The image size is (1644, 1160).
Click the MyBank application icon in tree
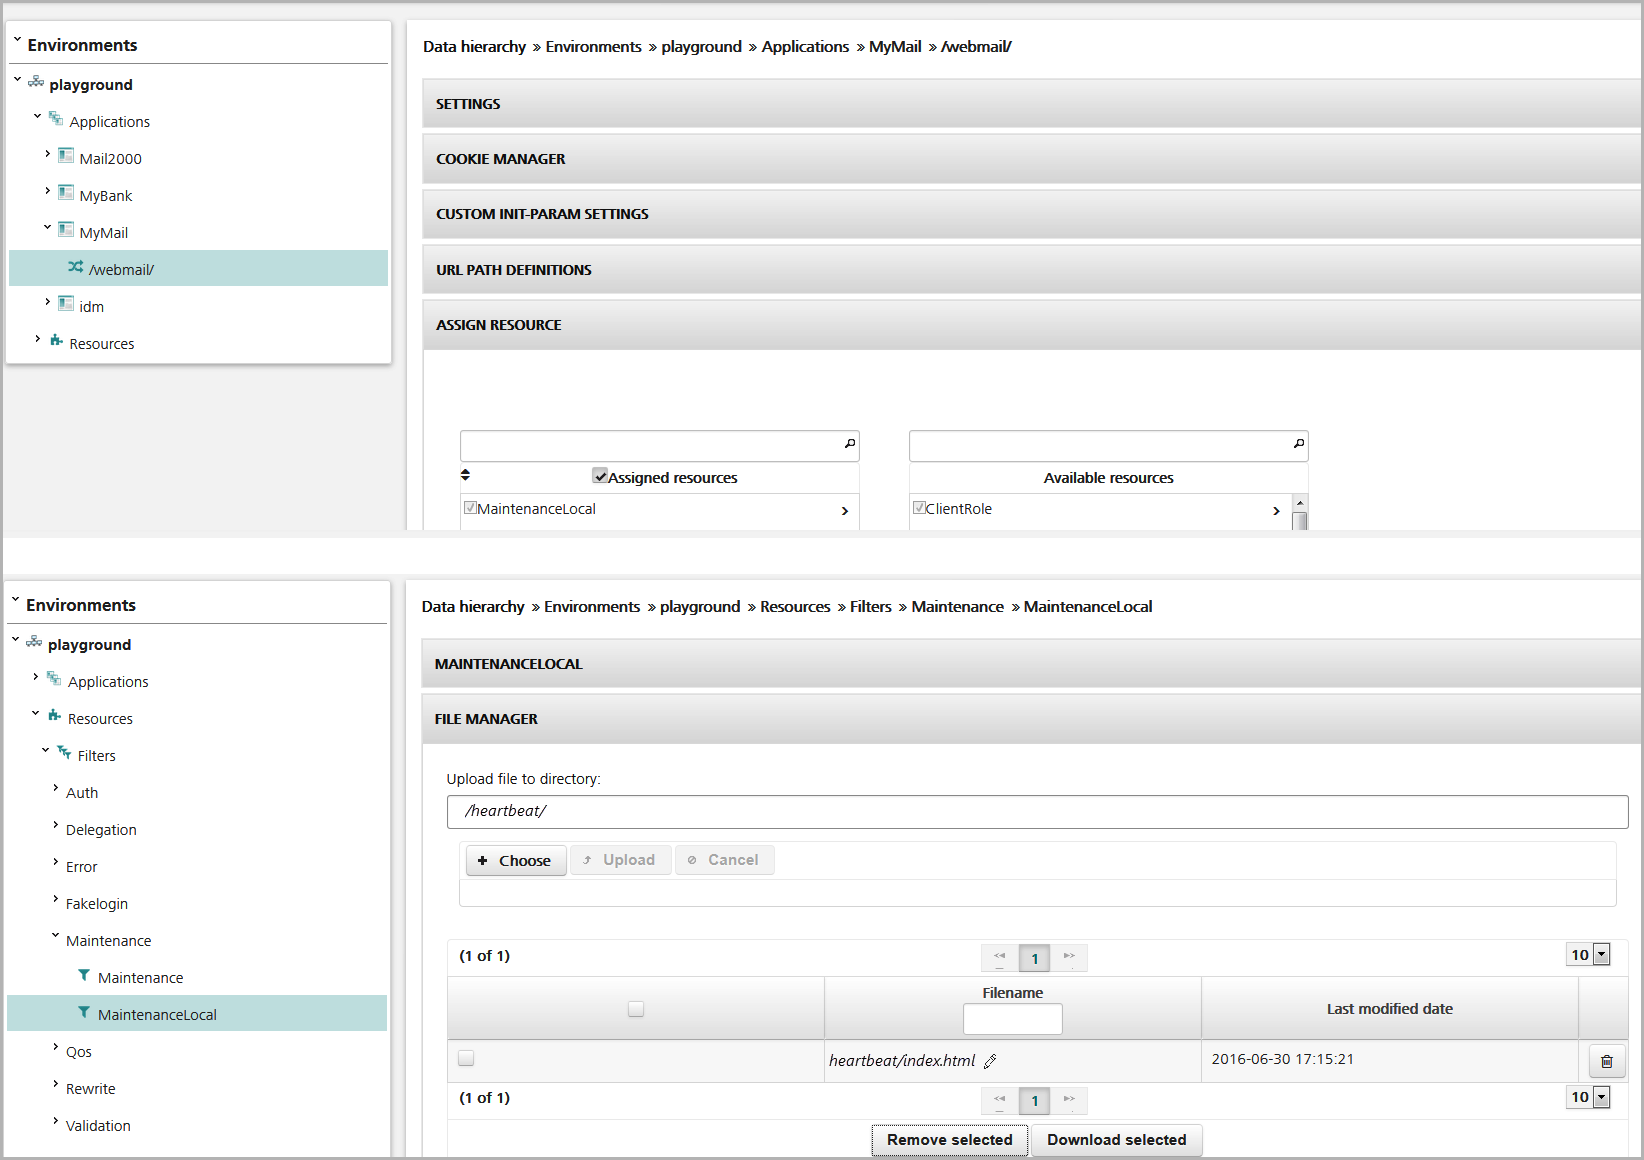[66, 192]
